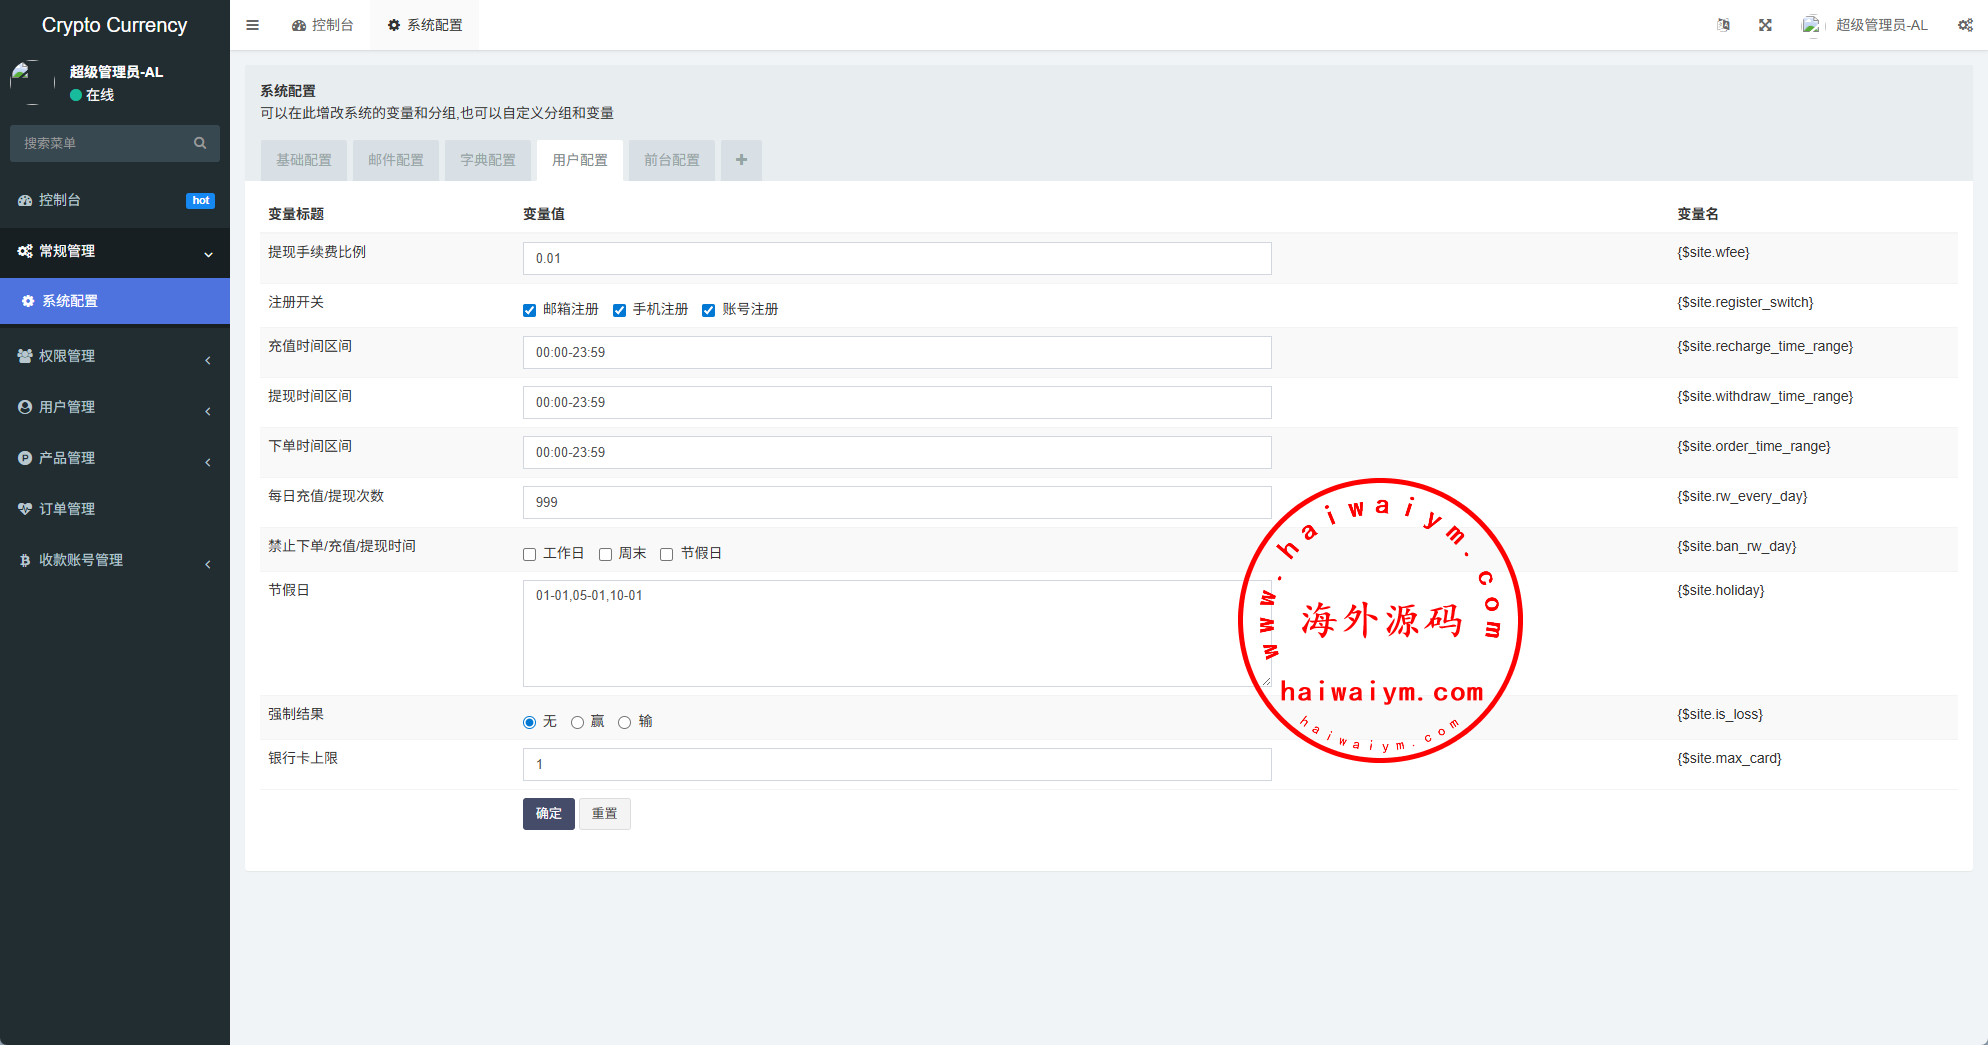
Task: Click the hamburger sidebar toggle icon
Action: [x=252, y=25]
